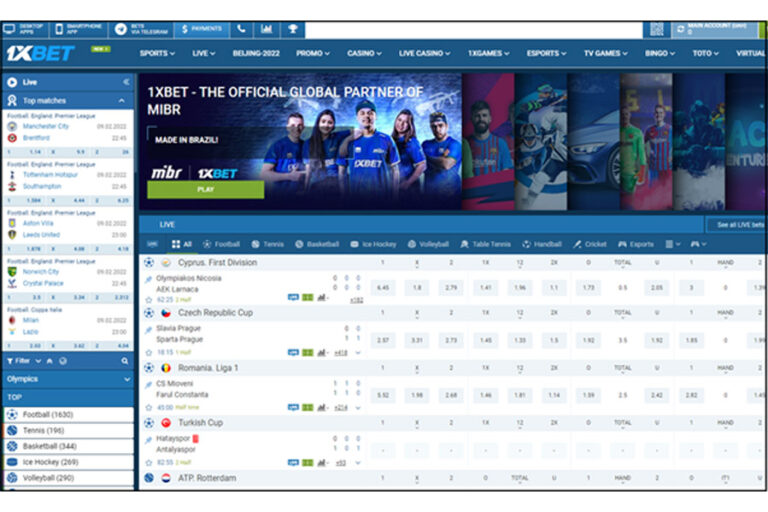Open Turkish Cup league

pos(200,423)
